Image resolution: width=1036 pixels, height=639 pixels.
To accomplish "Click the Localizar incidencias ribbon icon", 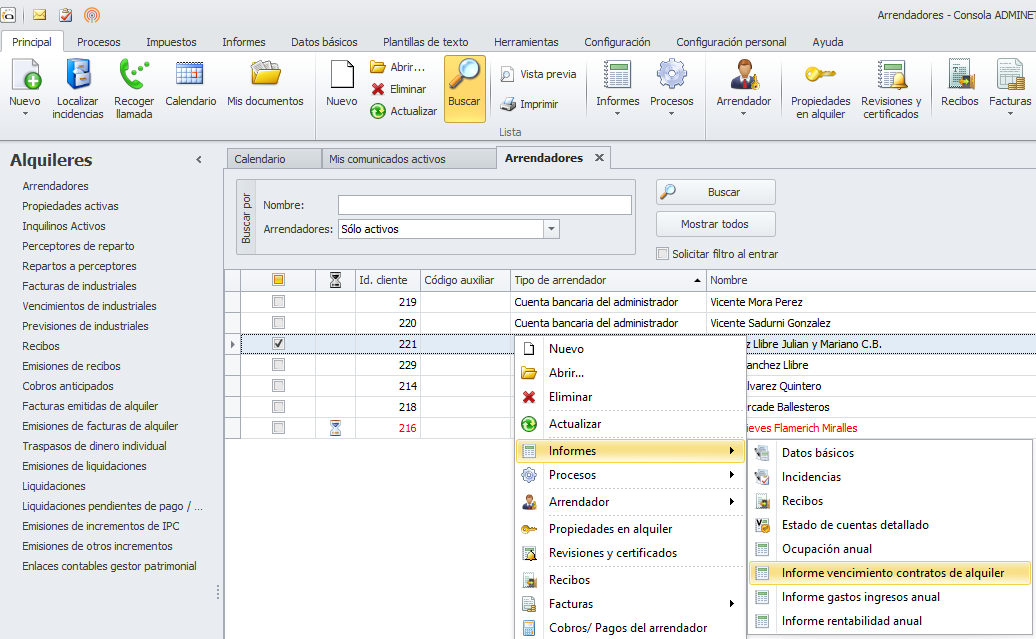I will tap(78, 88).
